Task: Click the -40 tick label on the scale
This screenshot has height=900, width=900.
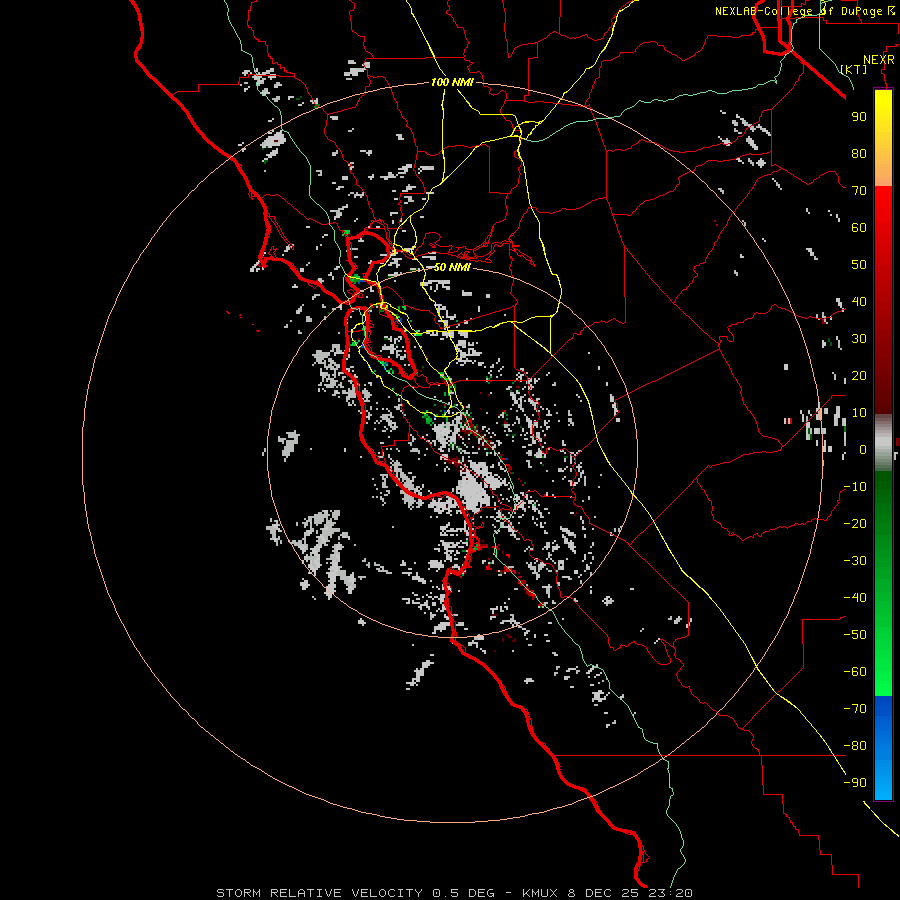Action: (x=855, y=598)
